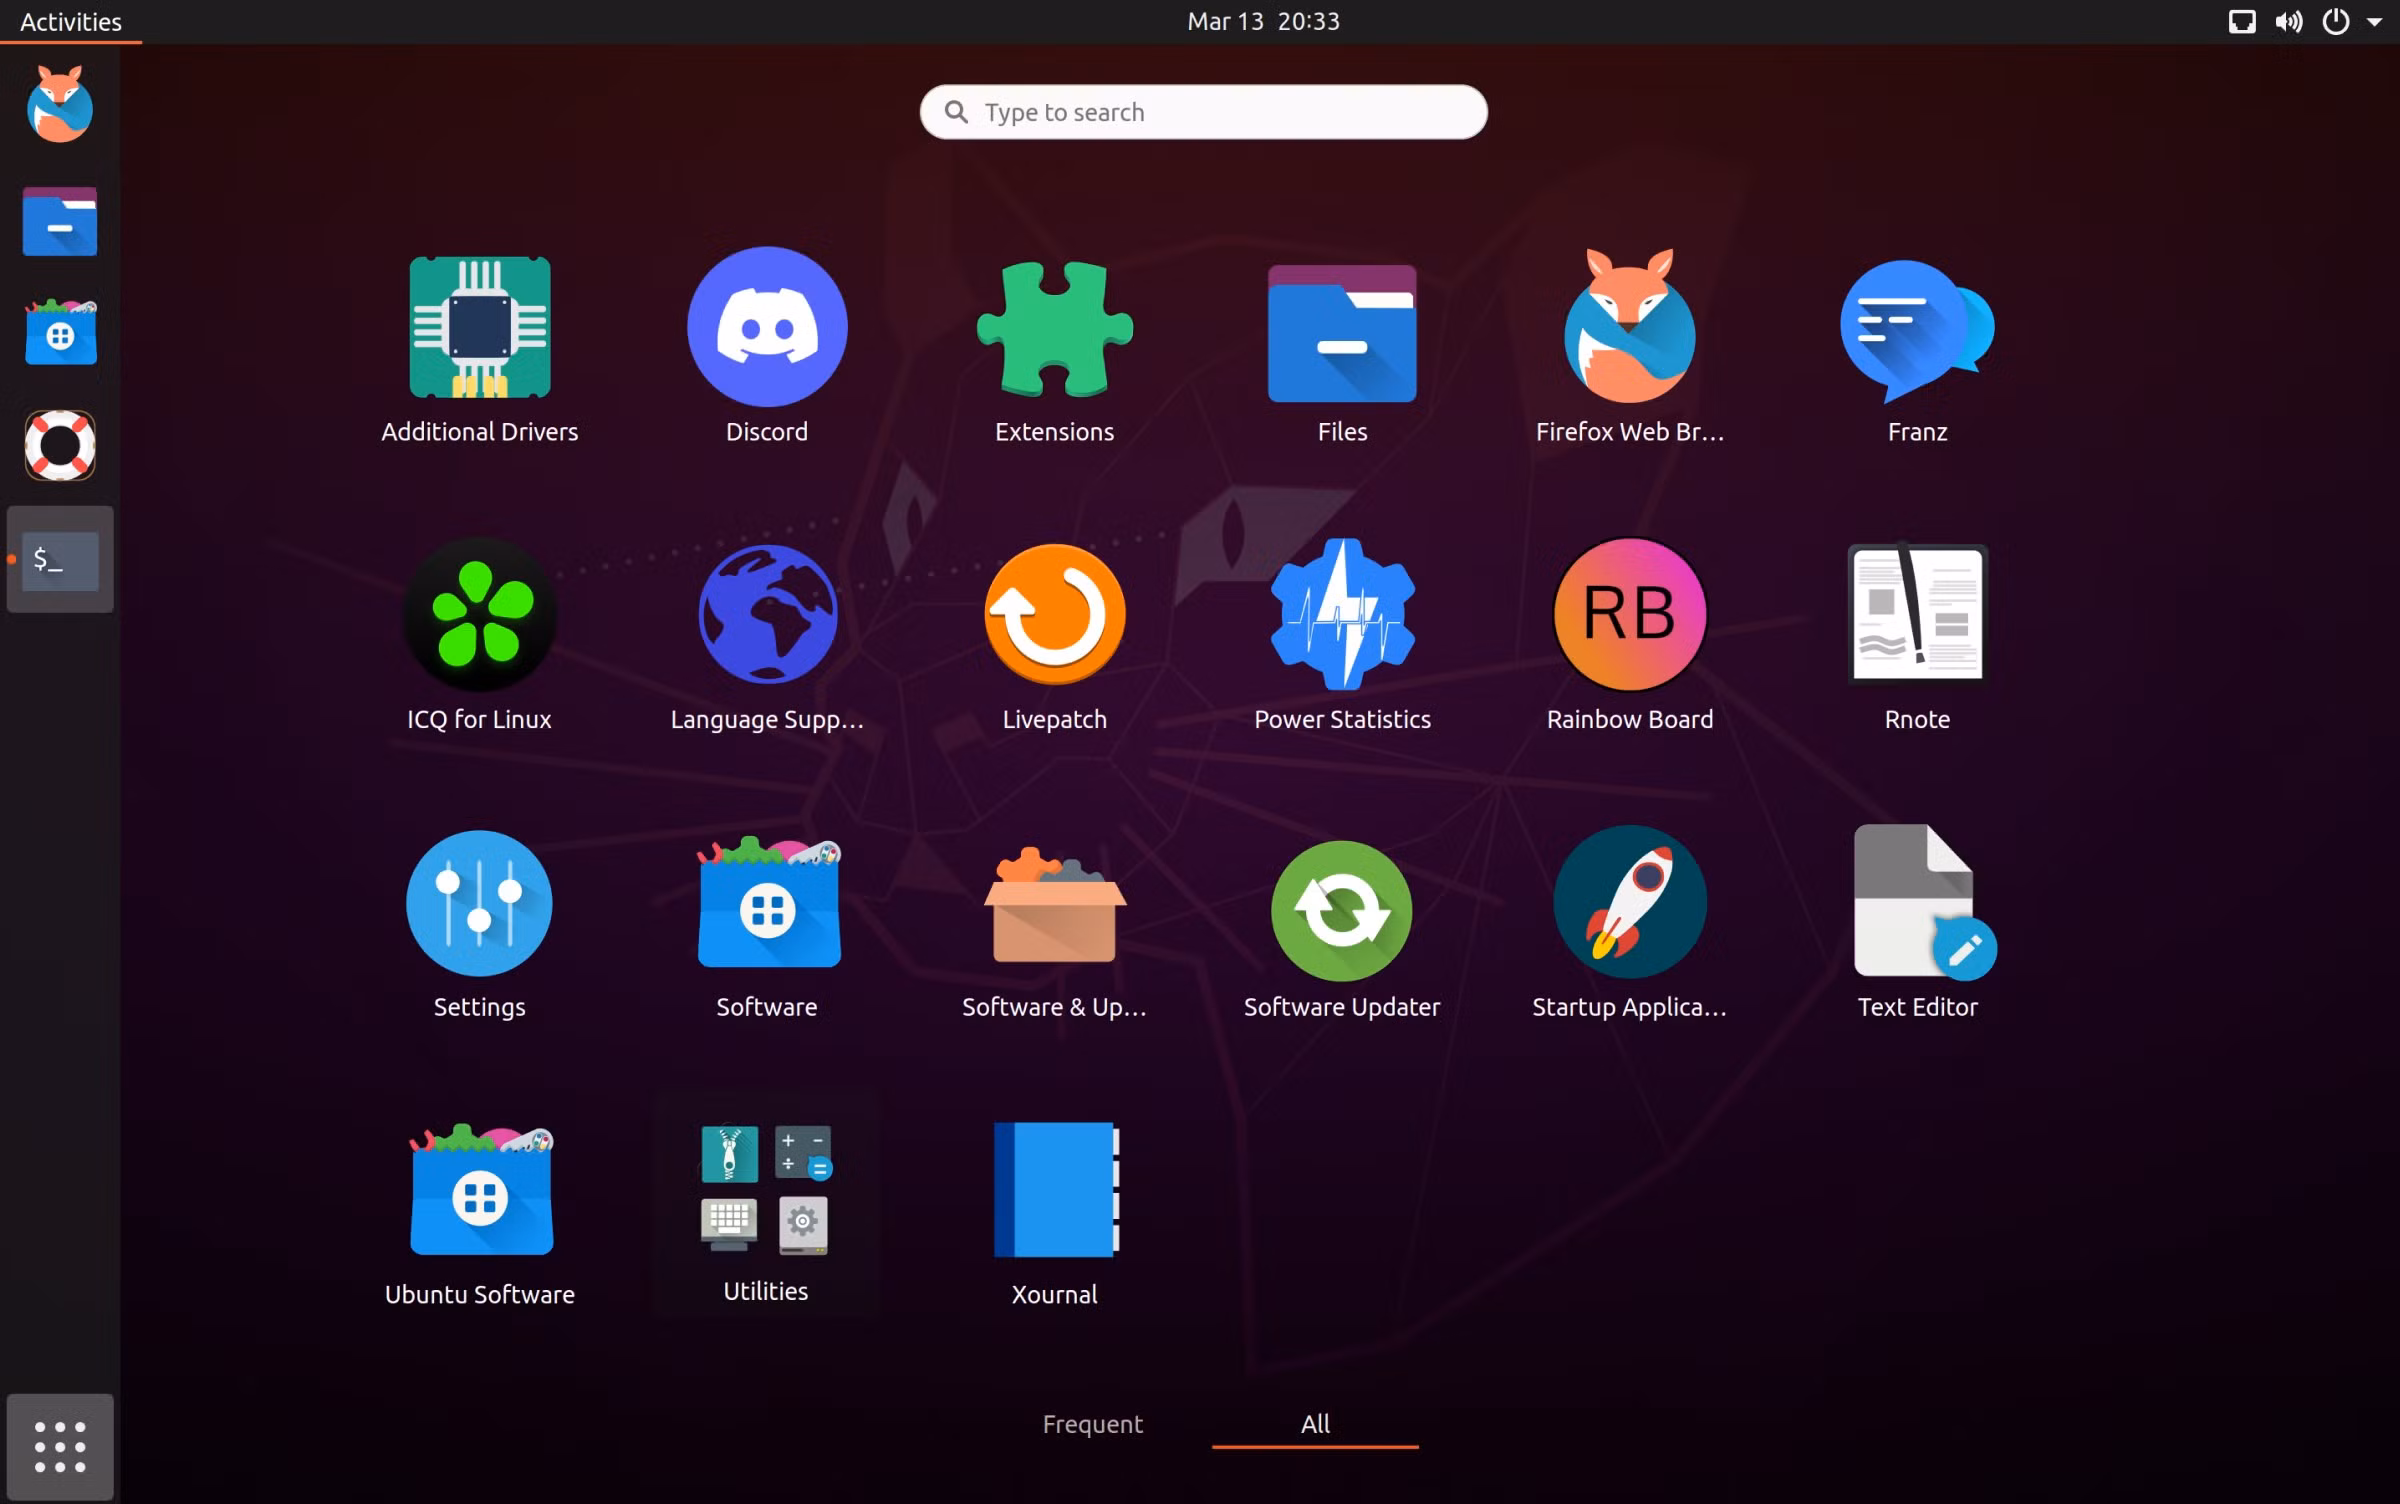Select the All tab

1315,1424
